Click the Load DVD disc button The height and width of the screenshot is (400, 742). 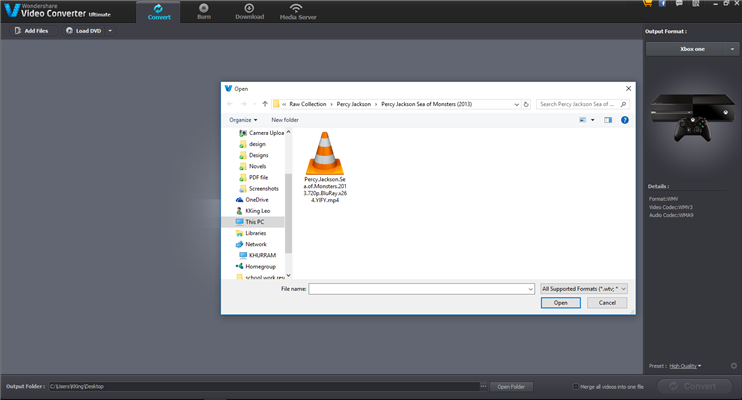[x=83, y=31]
